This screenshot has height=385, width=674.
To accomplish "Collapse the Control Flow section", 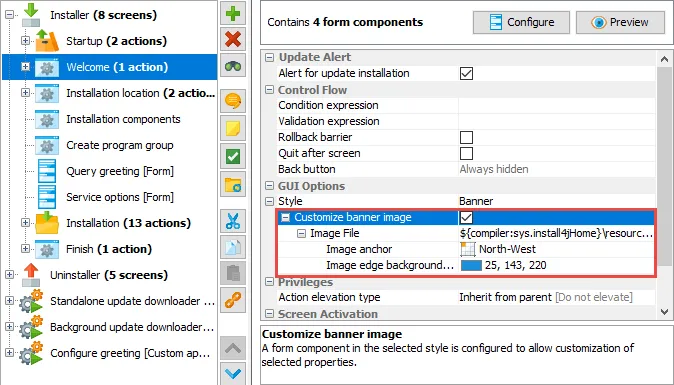I will click(270, 90).
